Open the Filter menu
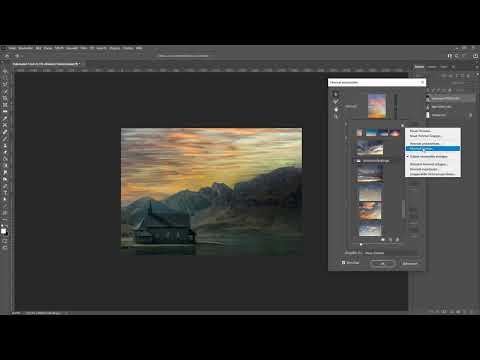 coord(84,48)
